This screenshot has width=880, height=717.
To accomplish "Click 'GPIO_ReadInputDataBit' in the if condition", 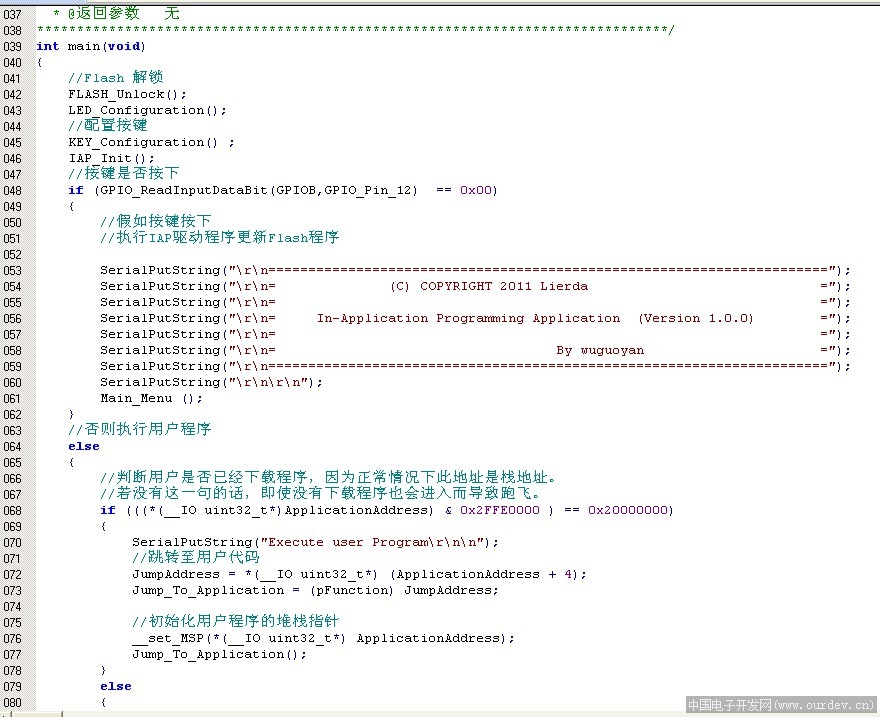I will [x=183, y=190].
